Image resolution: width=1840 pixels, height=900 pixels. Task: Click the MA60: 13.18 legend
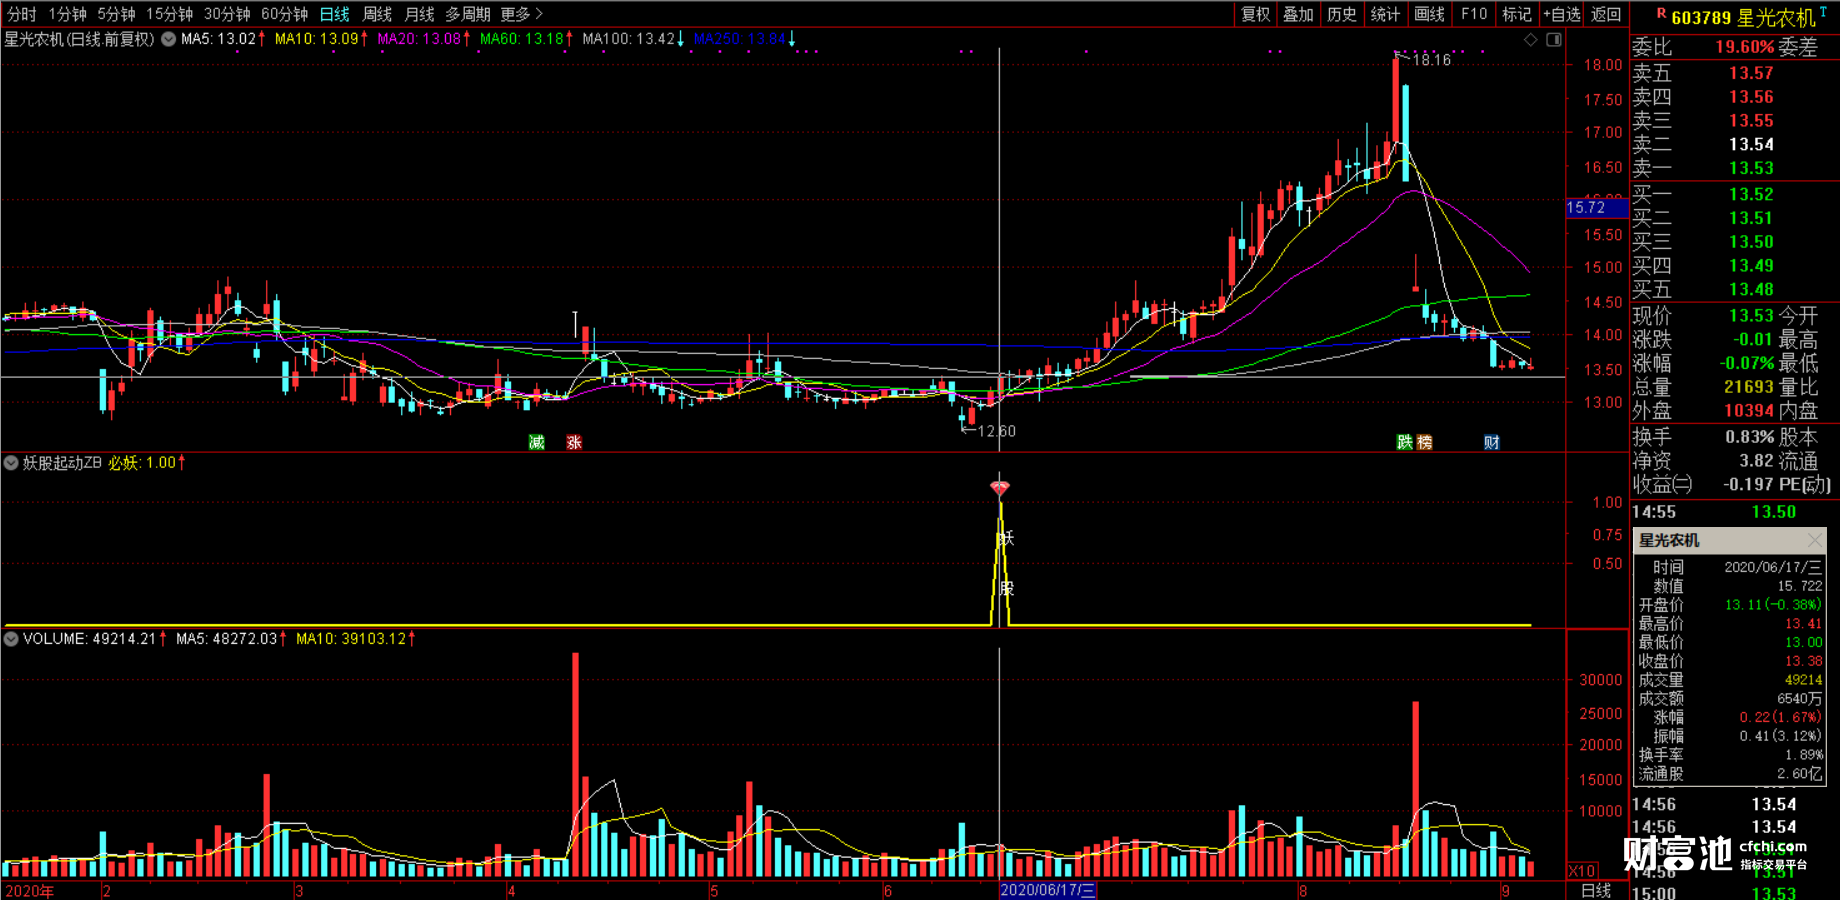(x=526, y=39)
